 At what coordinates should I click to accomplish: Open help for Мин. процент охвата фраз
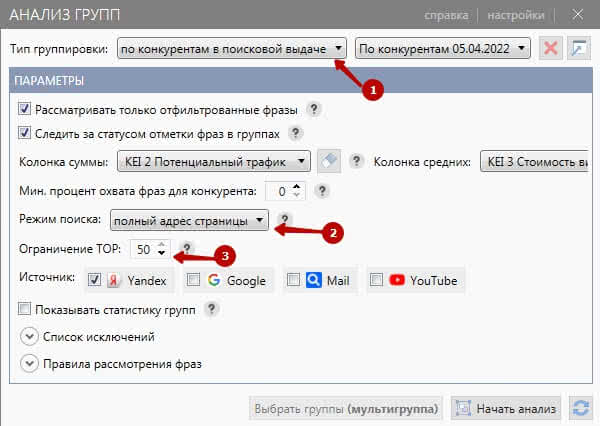[322, 190]
